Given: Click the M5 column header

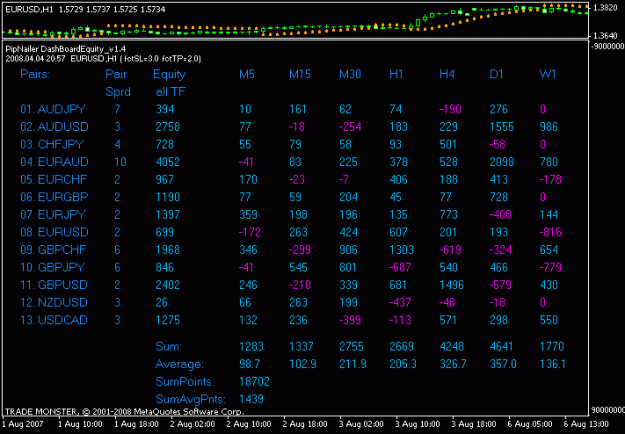Looking at the screenshot, I should tap(247, 74).
